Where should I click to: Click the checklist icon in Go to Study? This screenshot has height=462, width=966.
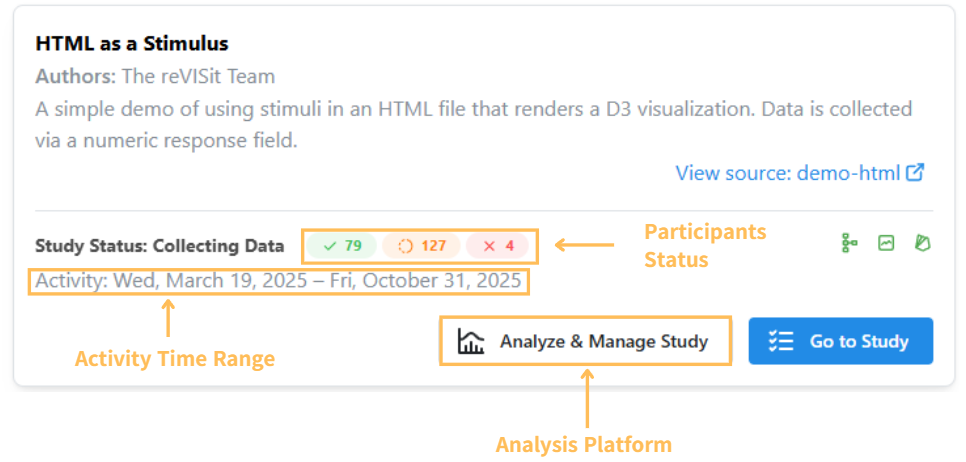(x=780, y=342)
